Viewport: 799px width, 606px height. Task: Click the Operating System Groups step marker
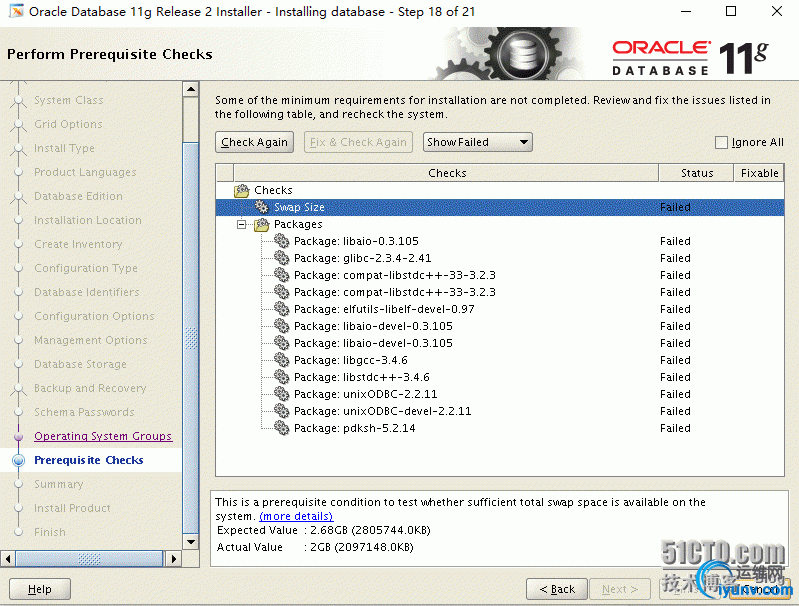click(x=18, y=436)
